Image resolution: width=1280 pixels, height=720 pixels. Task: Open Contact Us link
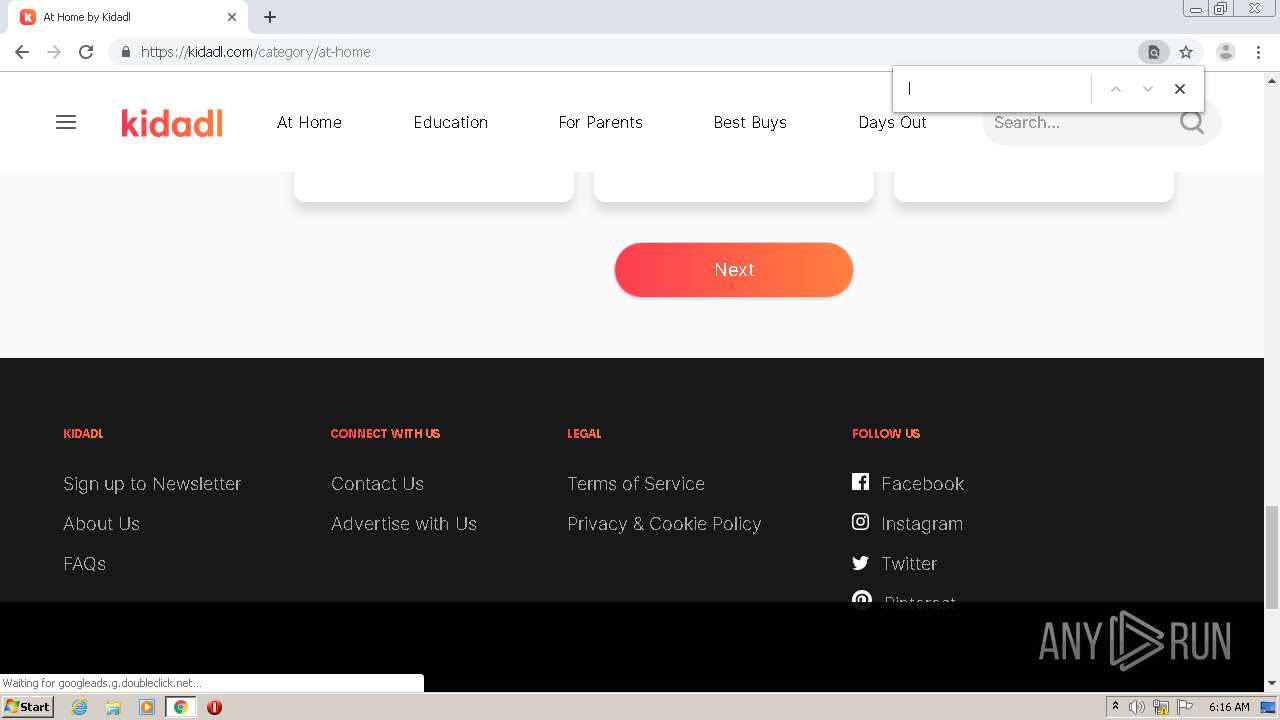(377, 483)
